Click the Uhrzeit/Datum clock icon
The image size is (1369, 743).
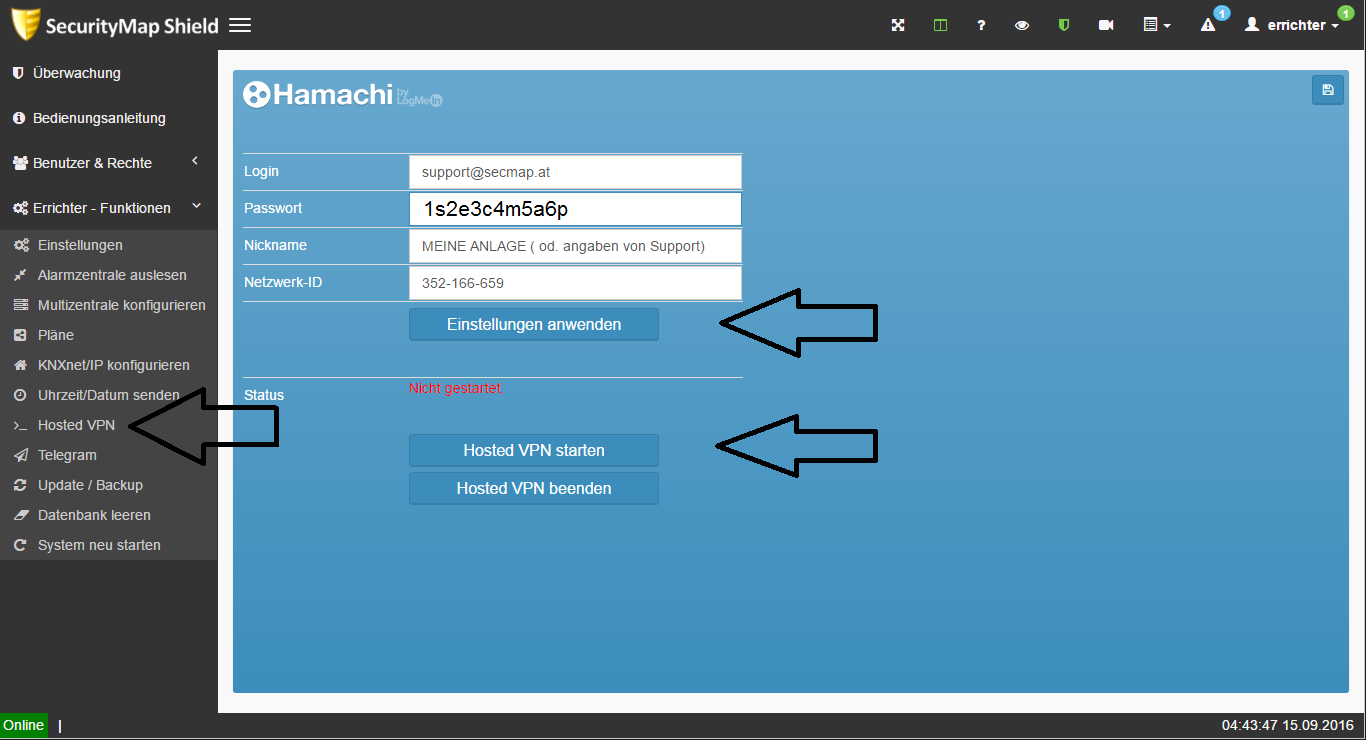pyautogui.click(x=20, y=395)
